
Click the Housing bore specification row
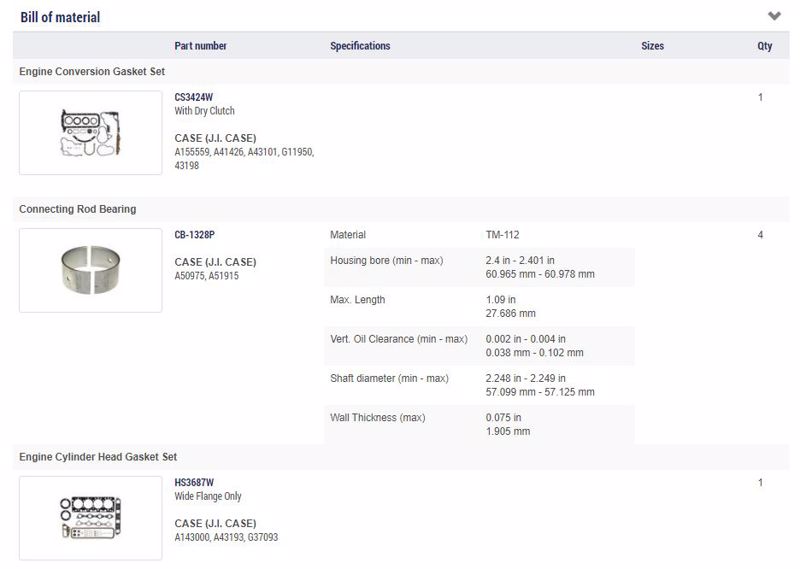(480, 267)
